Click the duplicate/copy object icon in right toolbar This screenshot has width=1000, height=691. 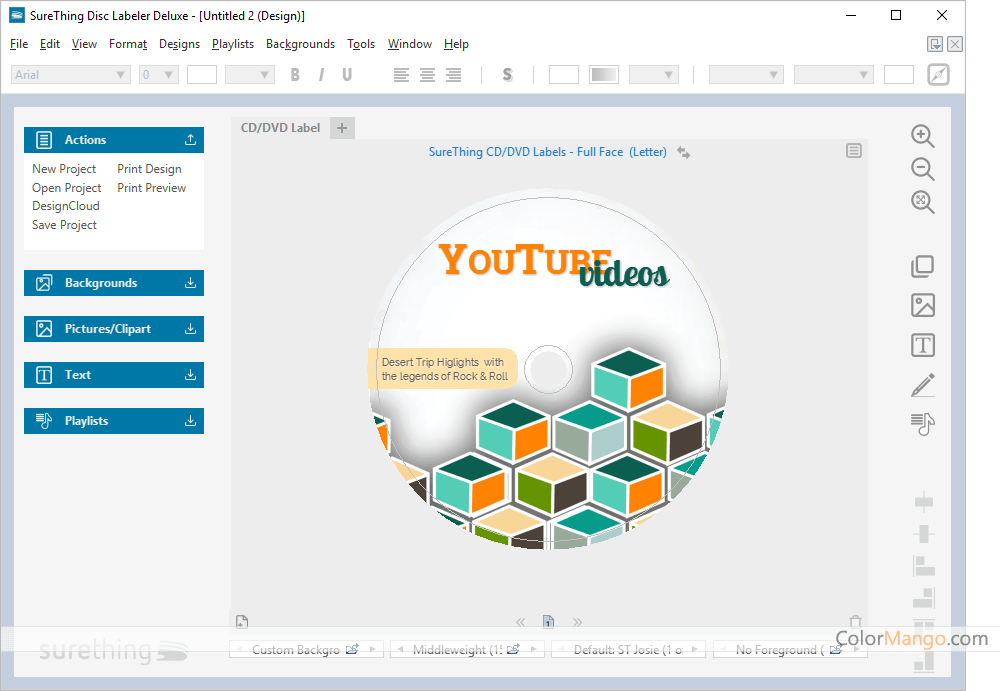[922, 266]
